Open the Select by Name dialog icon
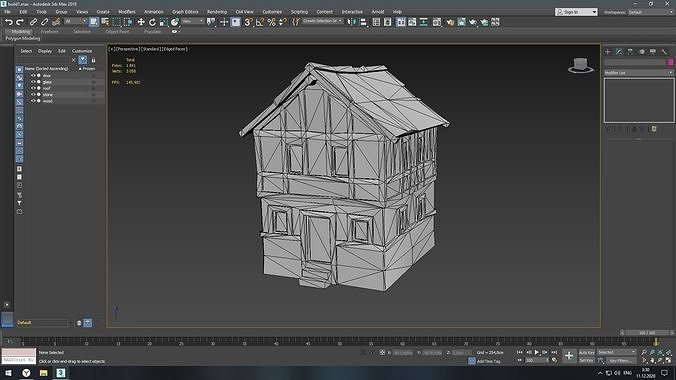This screenshot has width=676, height=380. click(105, 22)
